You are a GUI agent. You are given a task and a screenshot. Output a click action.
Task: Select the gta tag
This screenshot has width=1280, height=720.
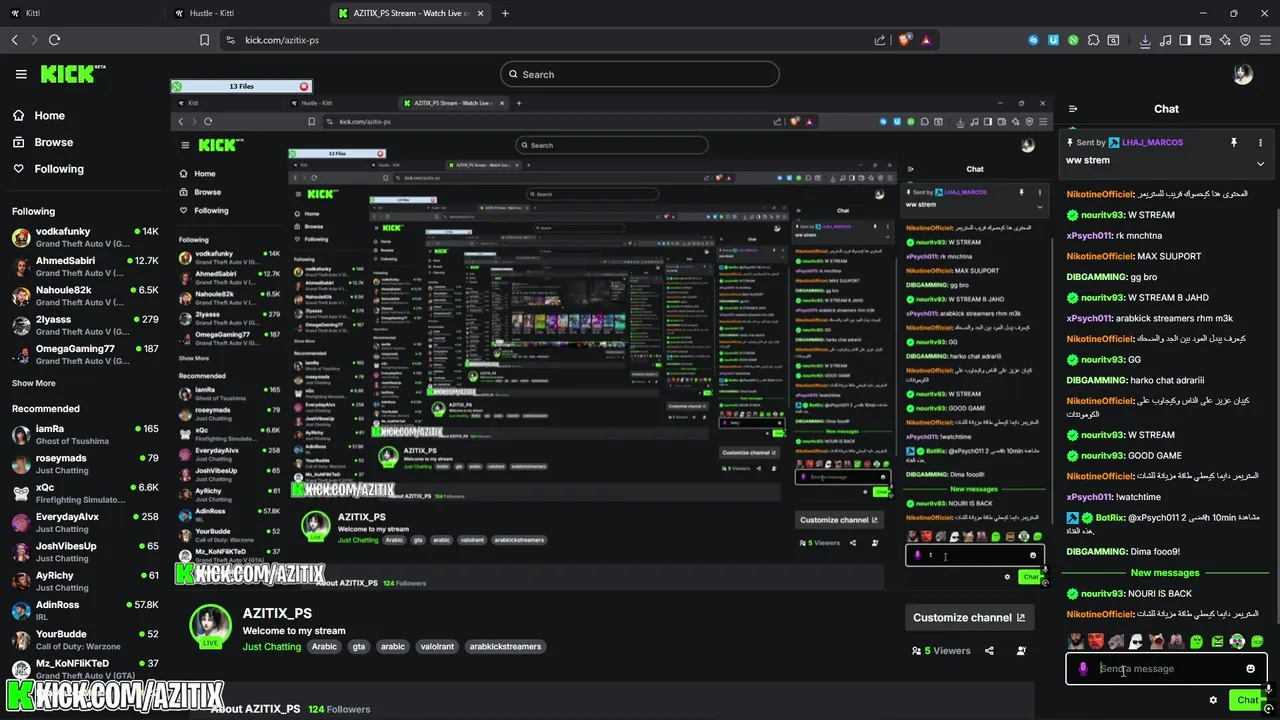tap(359, 647)
